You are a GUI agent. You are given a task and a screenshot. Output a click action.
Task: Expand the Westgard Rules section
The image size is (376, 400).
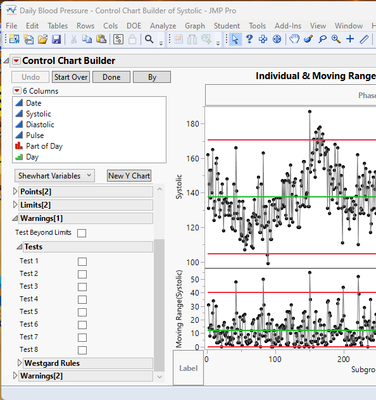(19, 363)
